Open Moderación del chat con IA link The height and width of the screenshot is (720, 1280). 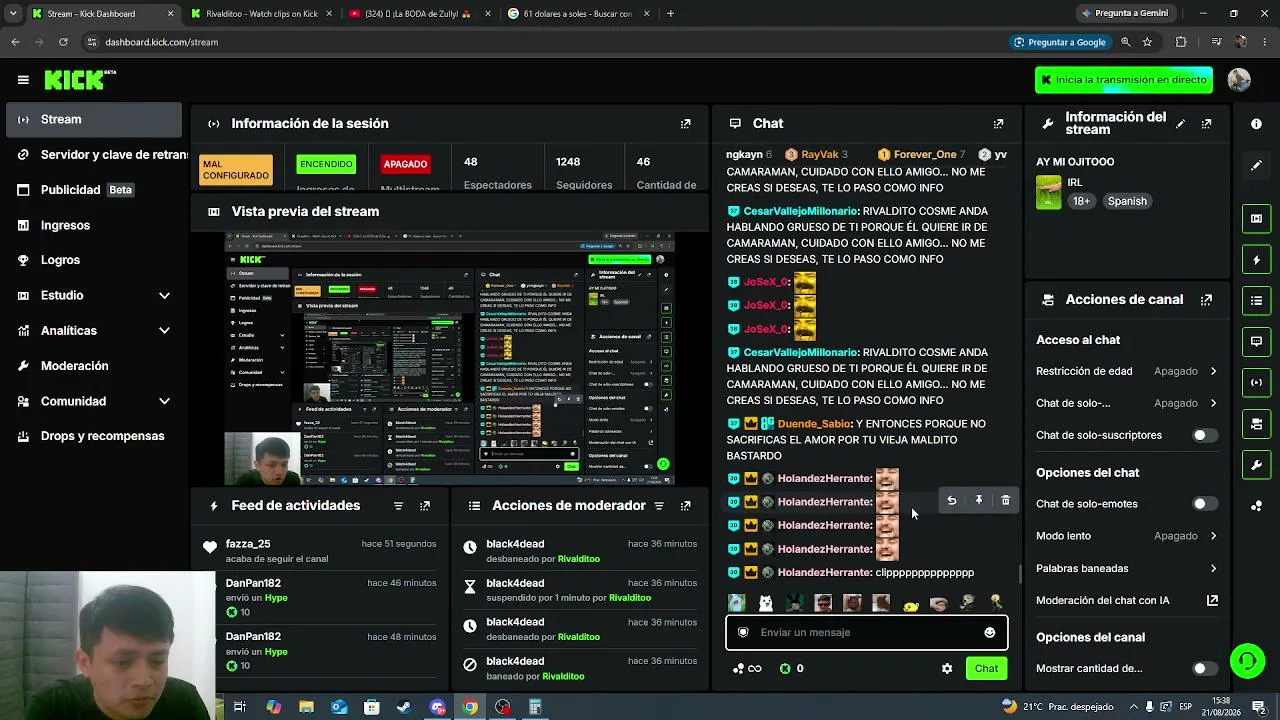coord(1127,601)
